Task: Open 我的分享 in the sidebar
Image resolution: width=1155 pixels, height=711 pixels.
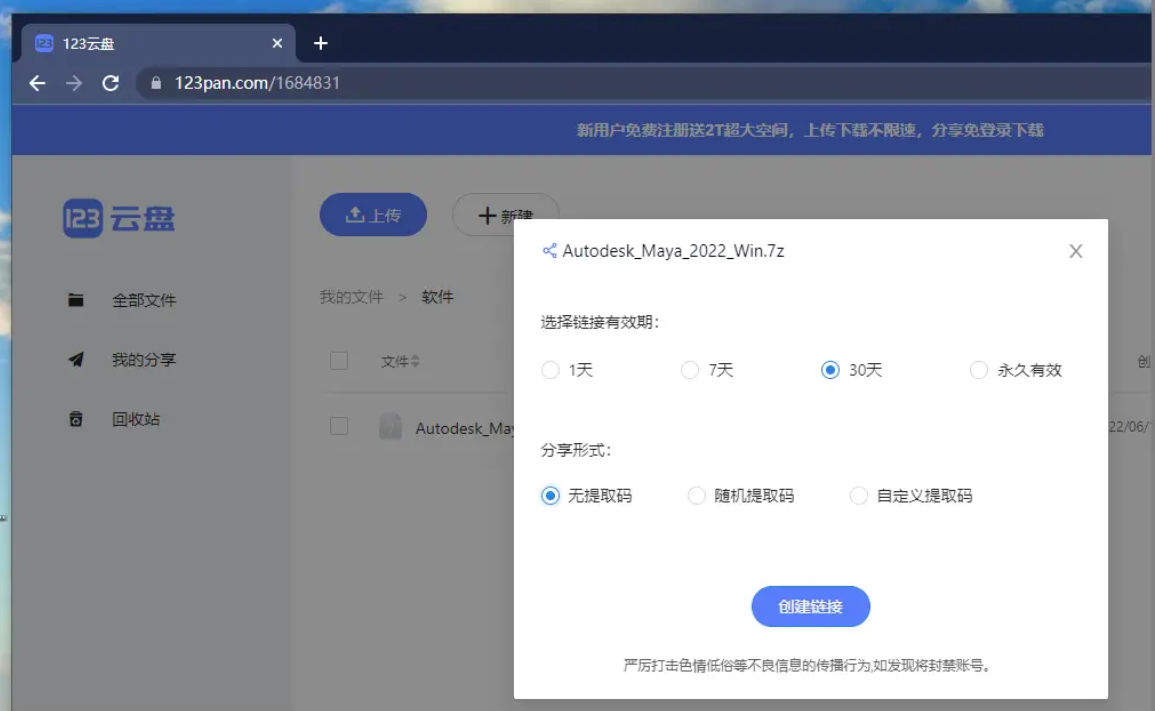Action: 144,360
